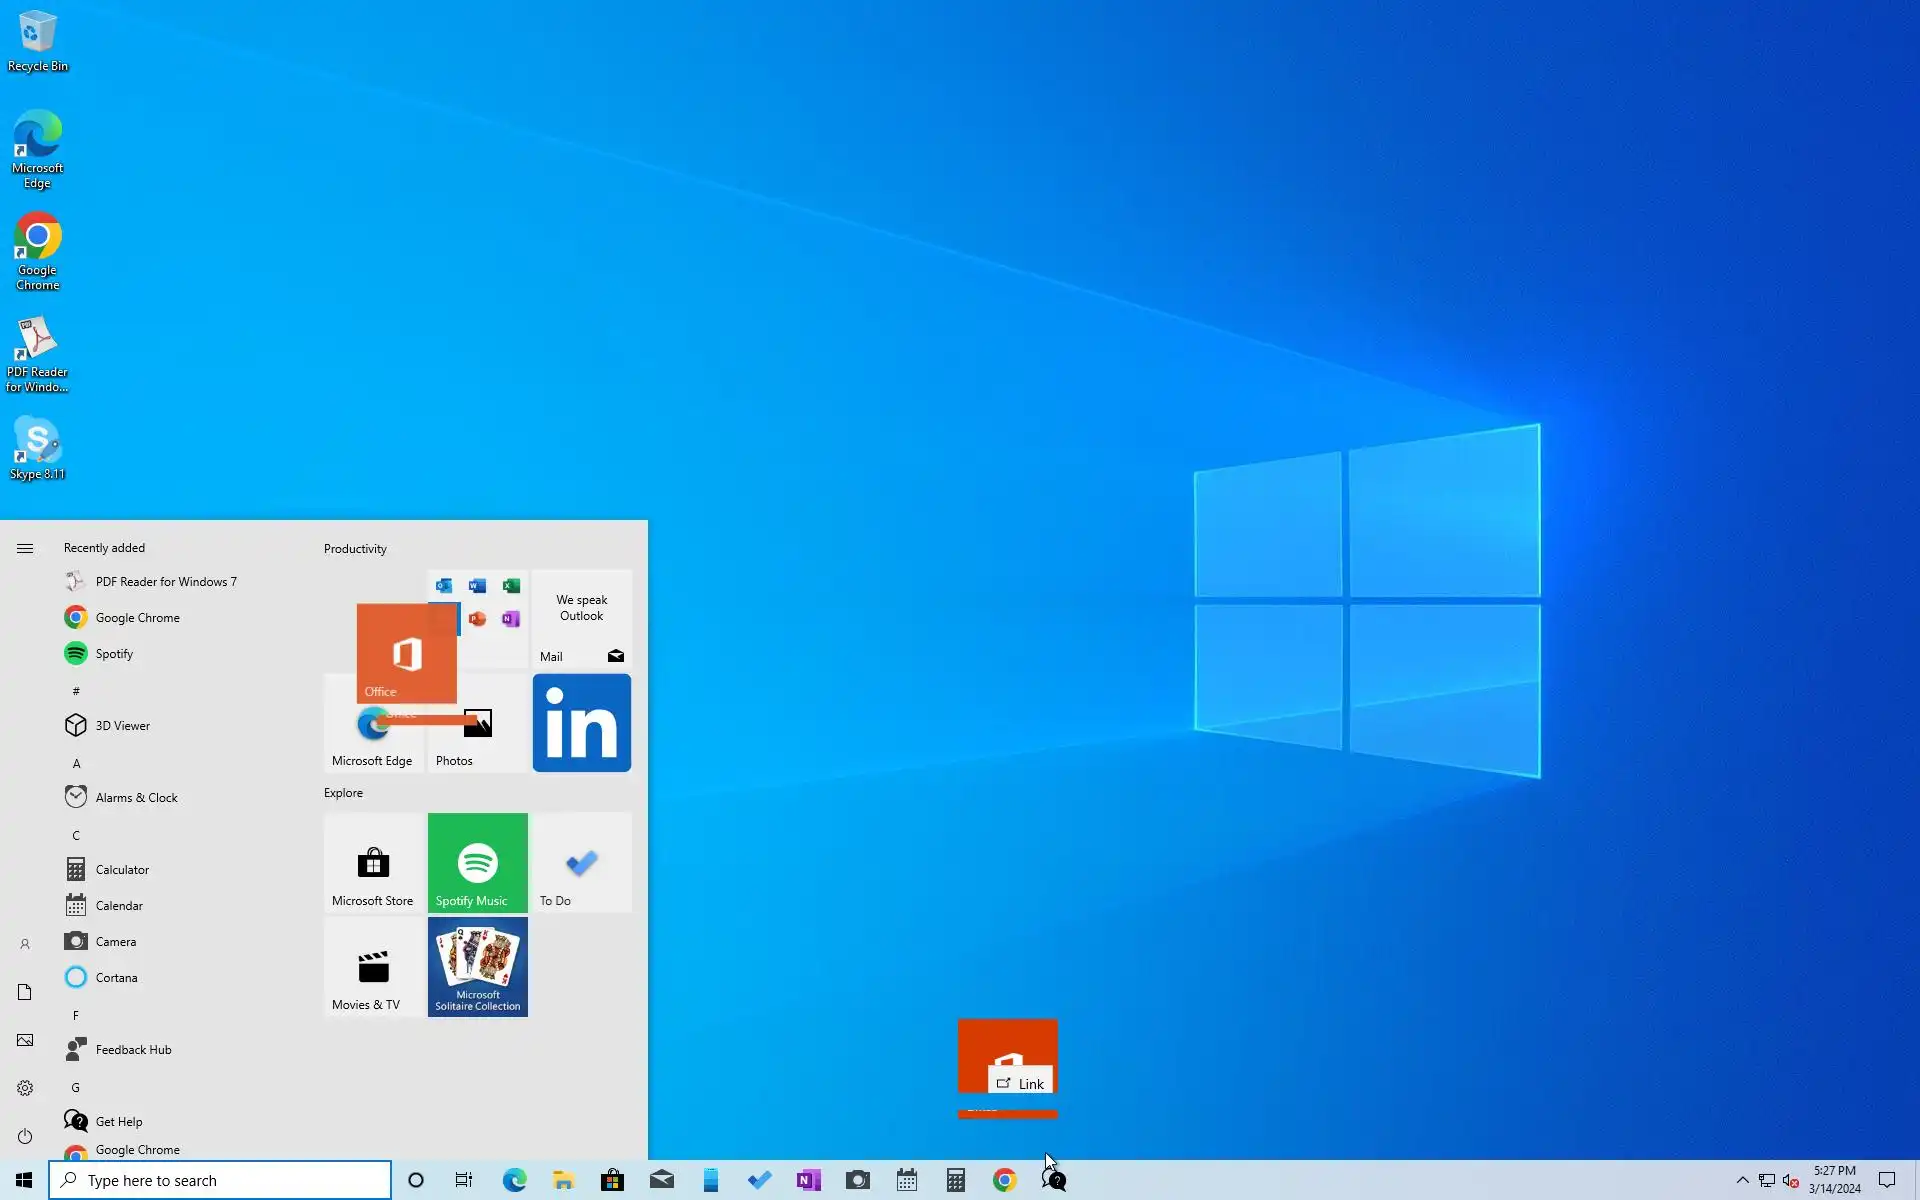Image resolution: width=1920 pixels, height=1200 pixels.
Task: Click the Power icon in Start sidebar
Action: tap(25, 1136)
